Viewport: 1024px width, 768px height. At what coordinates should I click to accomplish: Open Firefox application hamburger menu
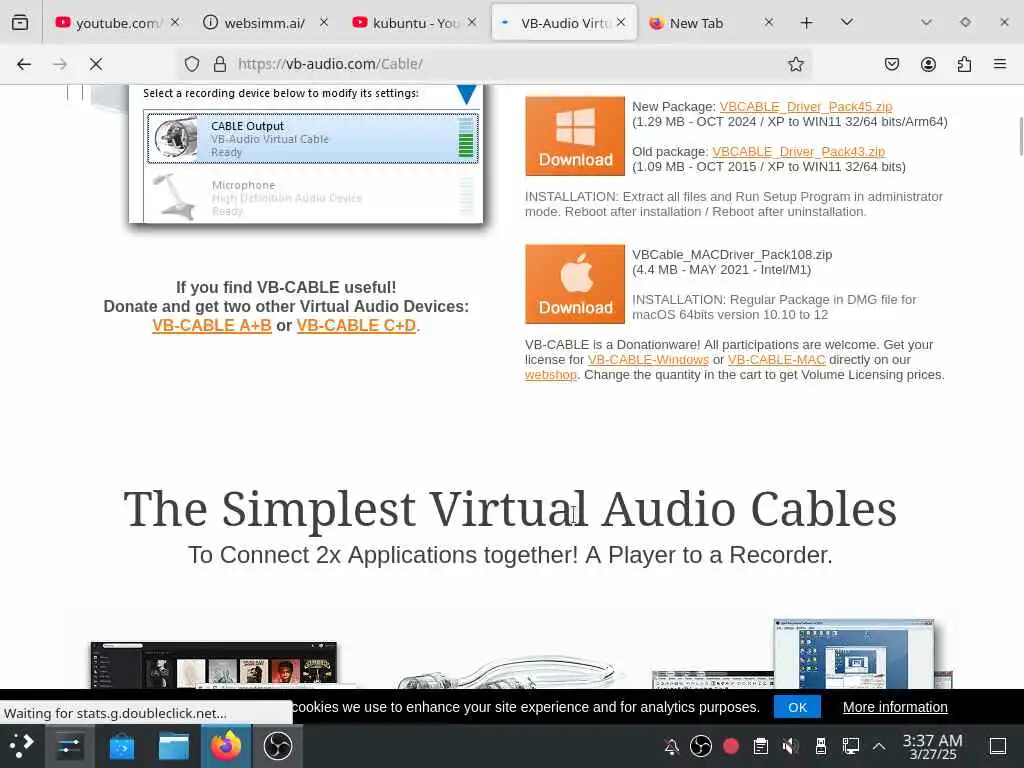(x=1000, y=64)
